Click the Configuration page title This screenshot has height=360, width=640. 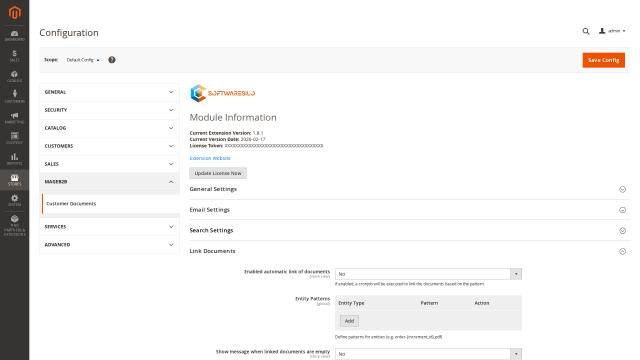[x=69, y=33]
